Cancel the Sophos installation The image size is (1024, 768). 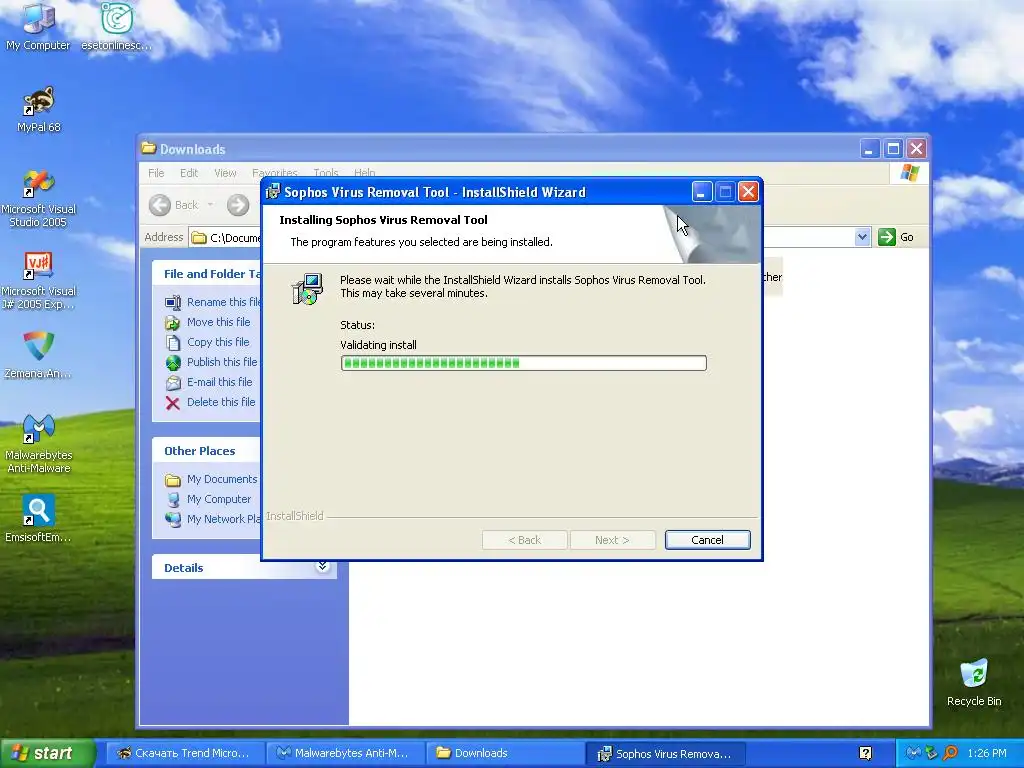coord(707,540)
